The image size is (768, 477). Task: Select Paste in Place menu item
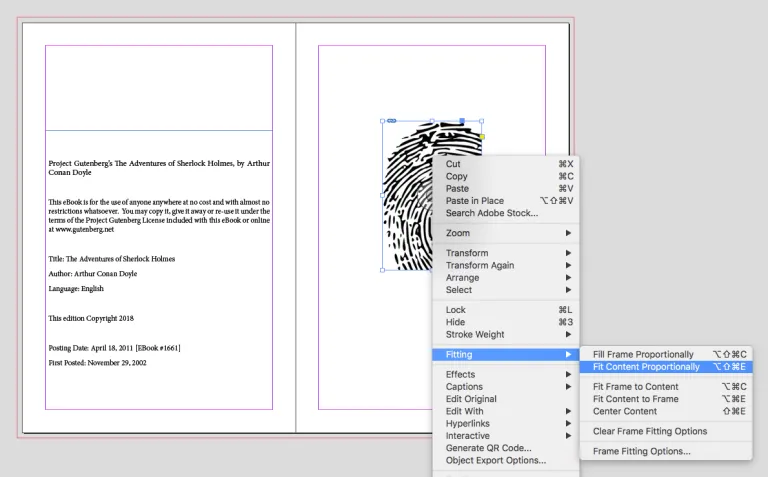coord(505,201)
